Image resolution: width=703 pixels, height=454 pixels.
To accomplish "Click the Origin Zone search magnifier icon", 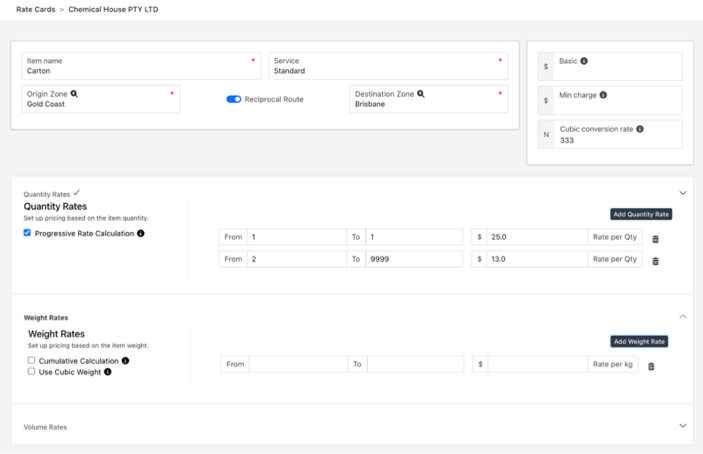I will click(x=74, y=94).
